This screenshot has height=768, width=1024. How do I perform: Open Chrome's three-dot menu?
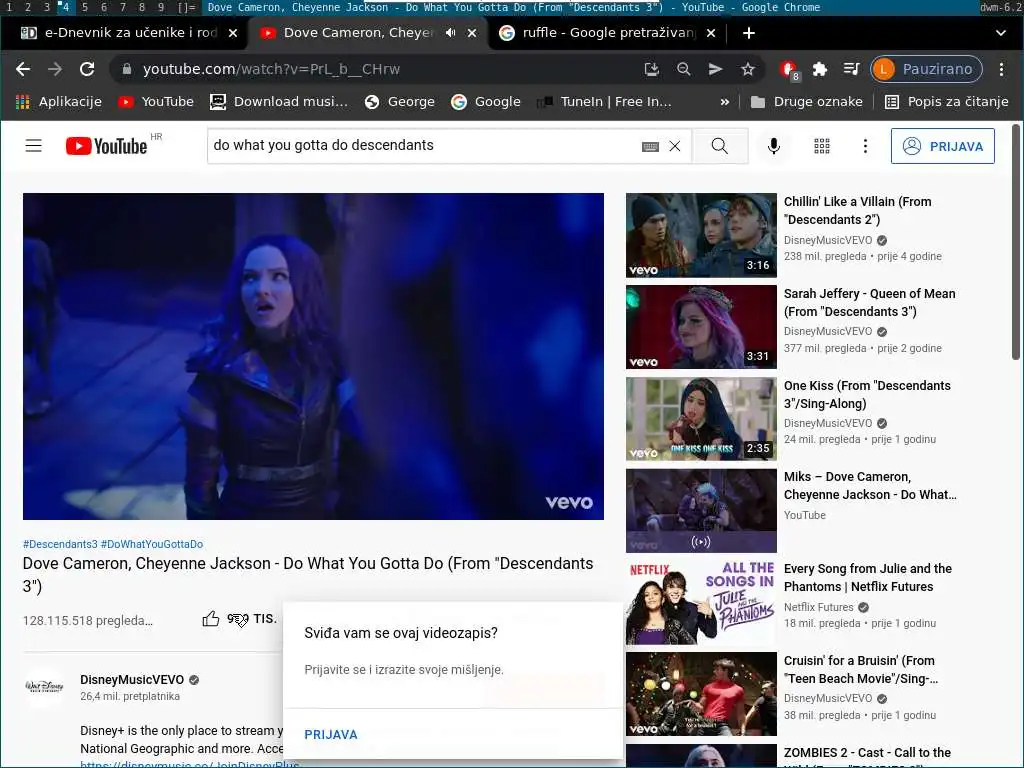coord(1001,69)
